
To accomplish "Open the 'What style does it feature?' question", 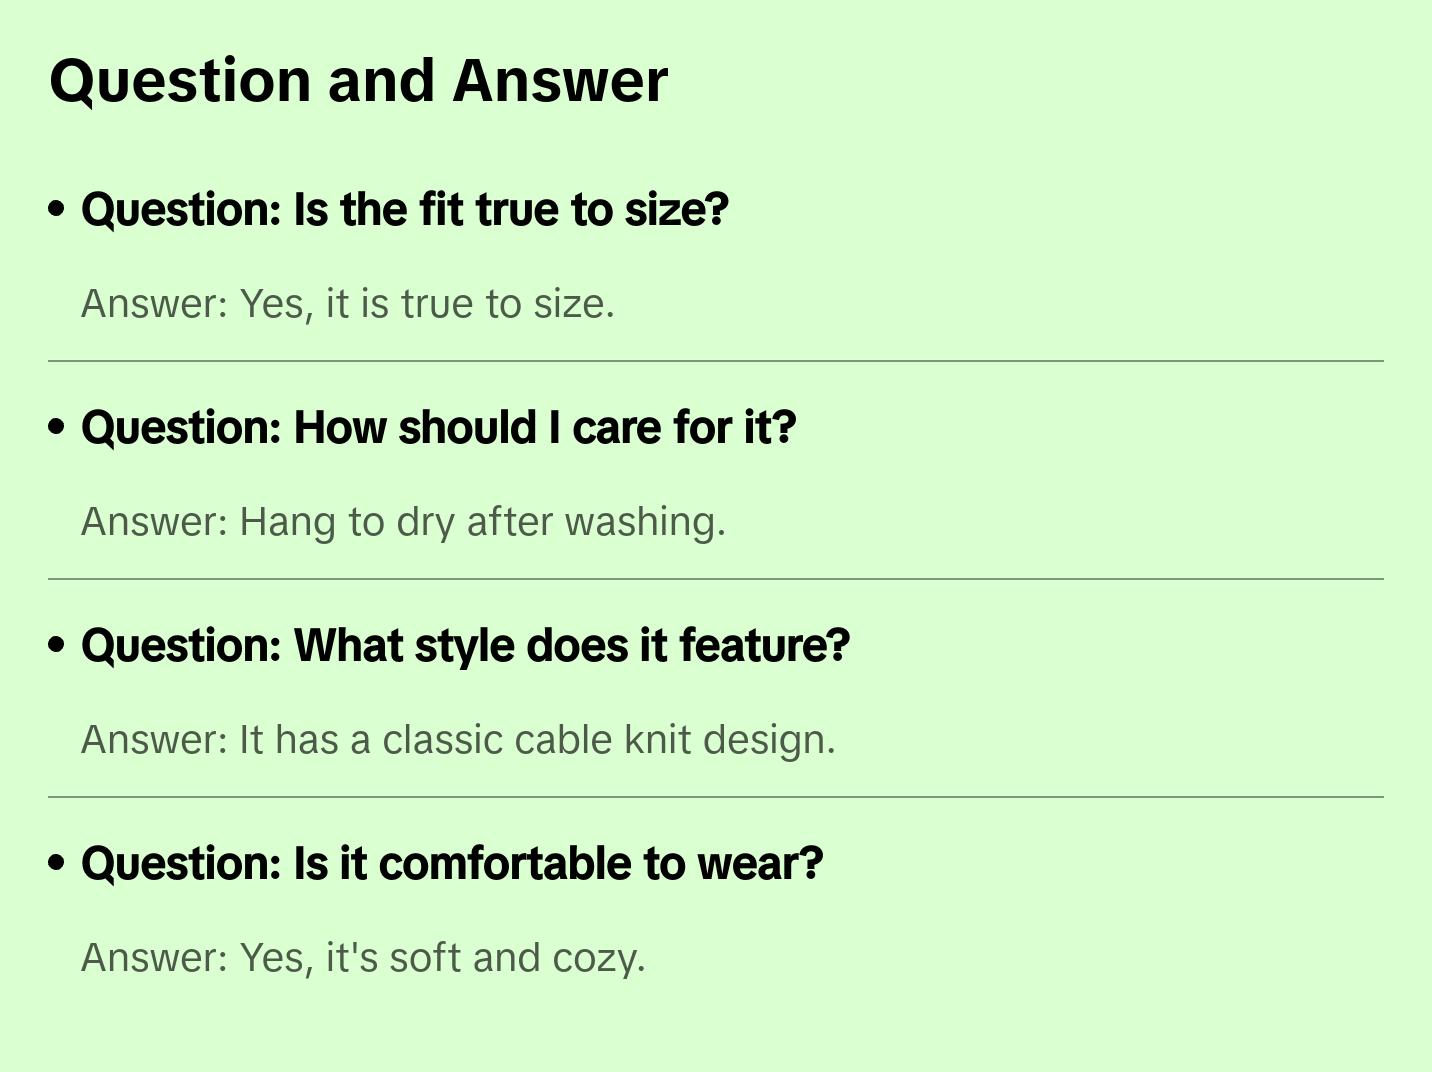I will tap(465, 646).
